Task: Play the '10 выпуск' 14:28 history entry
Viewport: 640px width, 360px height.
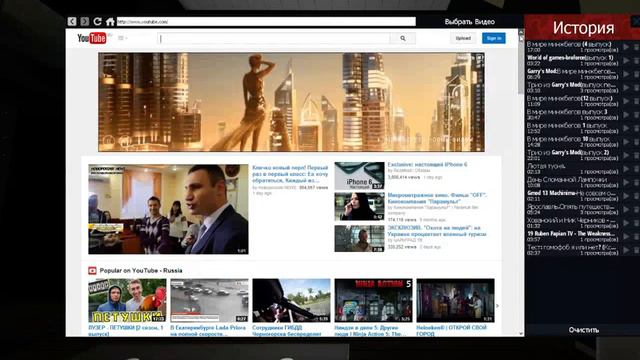Action: tap(627, 142)
